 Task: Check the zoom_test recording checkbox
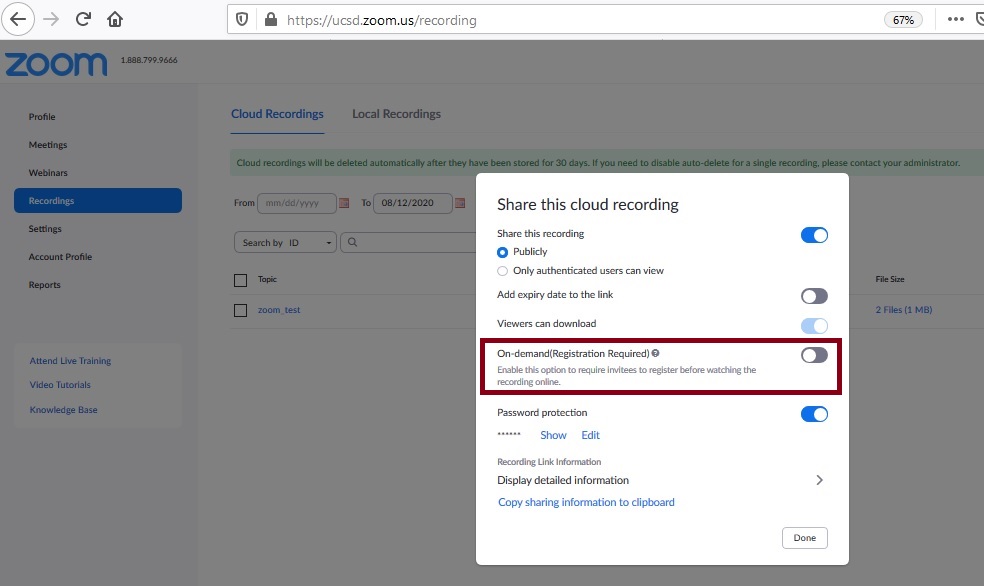pos(240,310)
